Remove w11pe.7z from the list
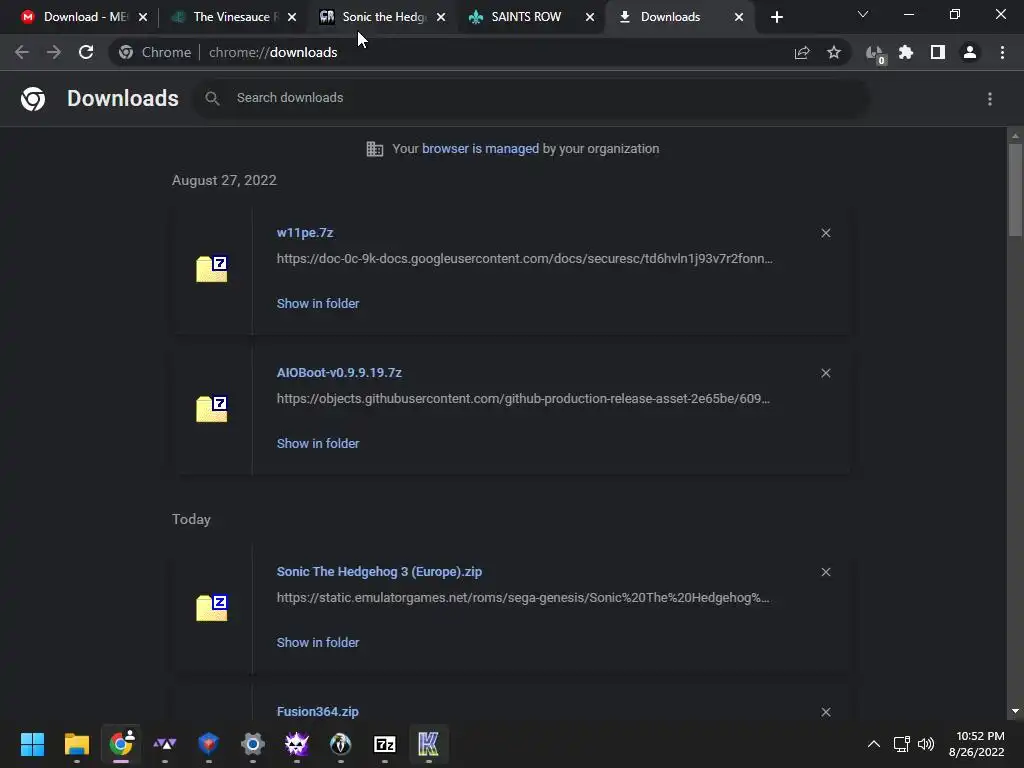 [826, 233]
